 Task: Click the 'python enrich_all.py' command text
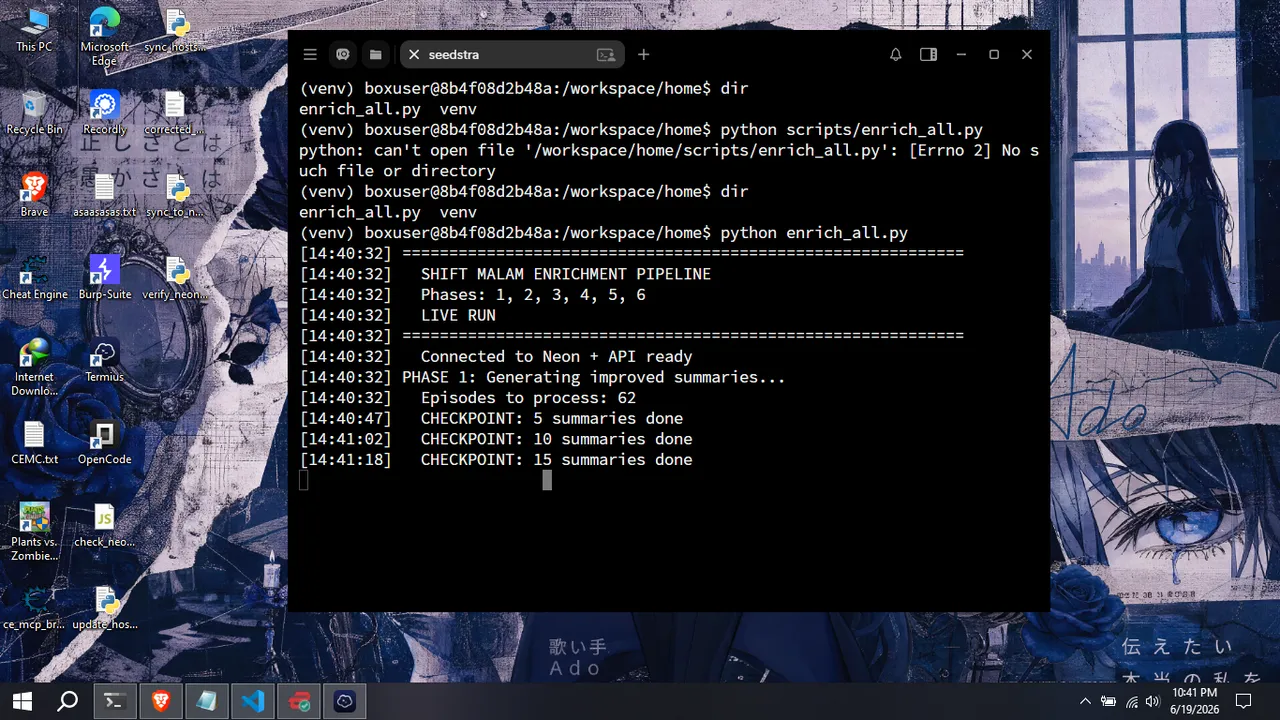tap(814, 233)
